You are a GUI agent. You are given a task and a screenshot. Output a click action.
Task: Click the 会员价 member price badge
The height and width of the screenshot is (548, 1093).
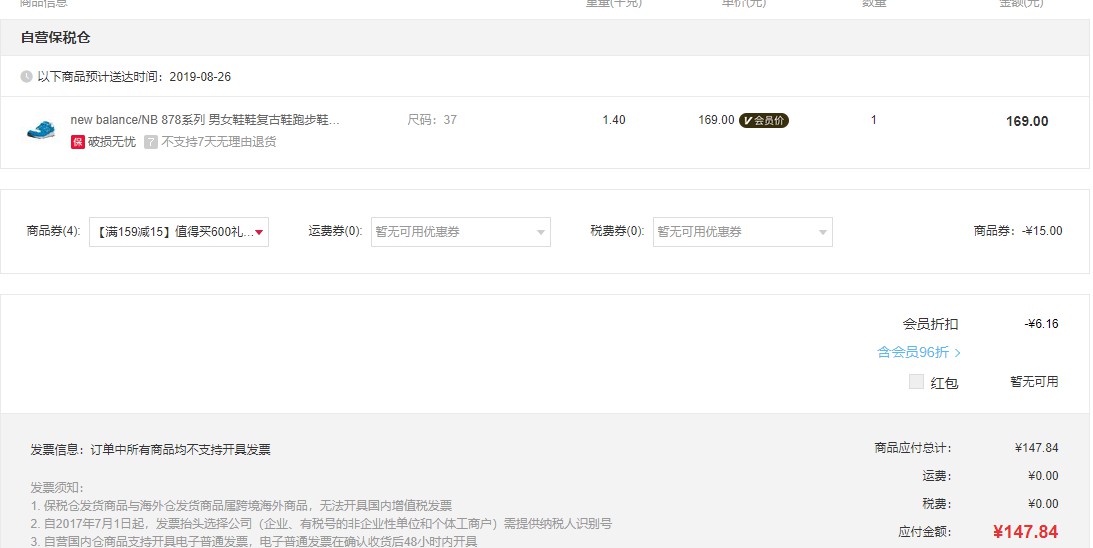[x=764, y=121]
